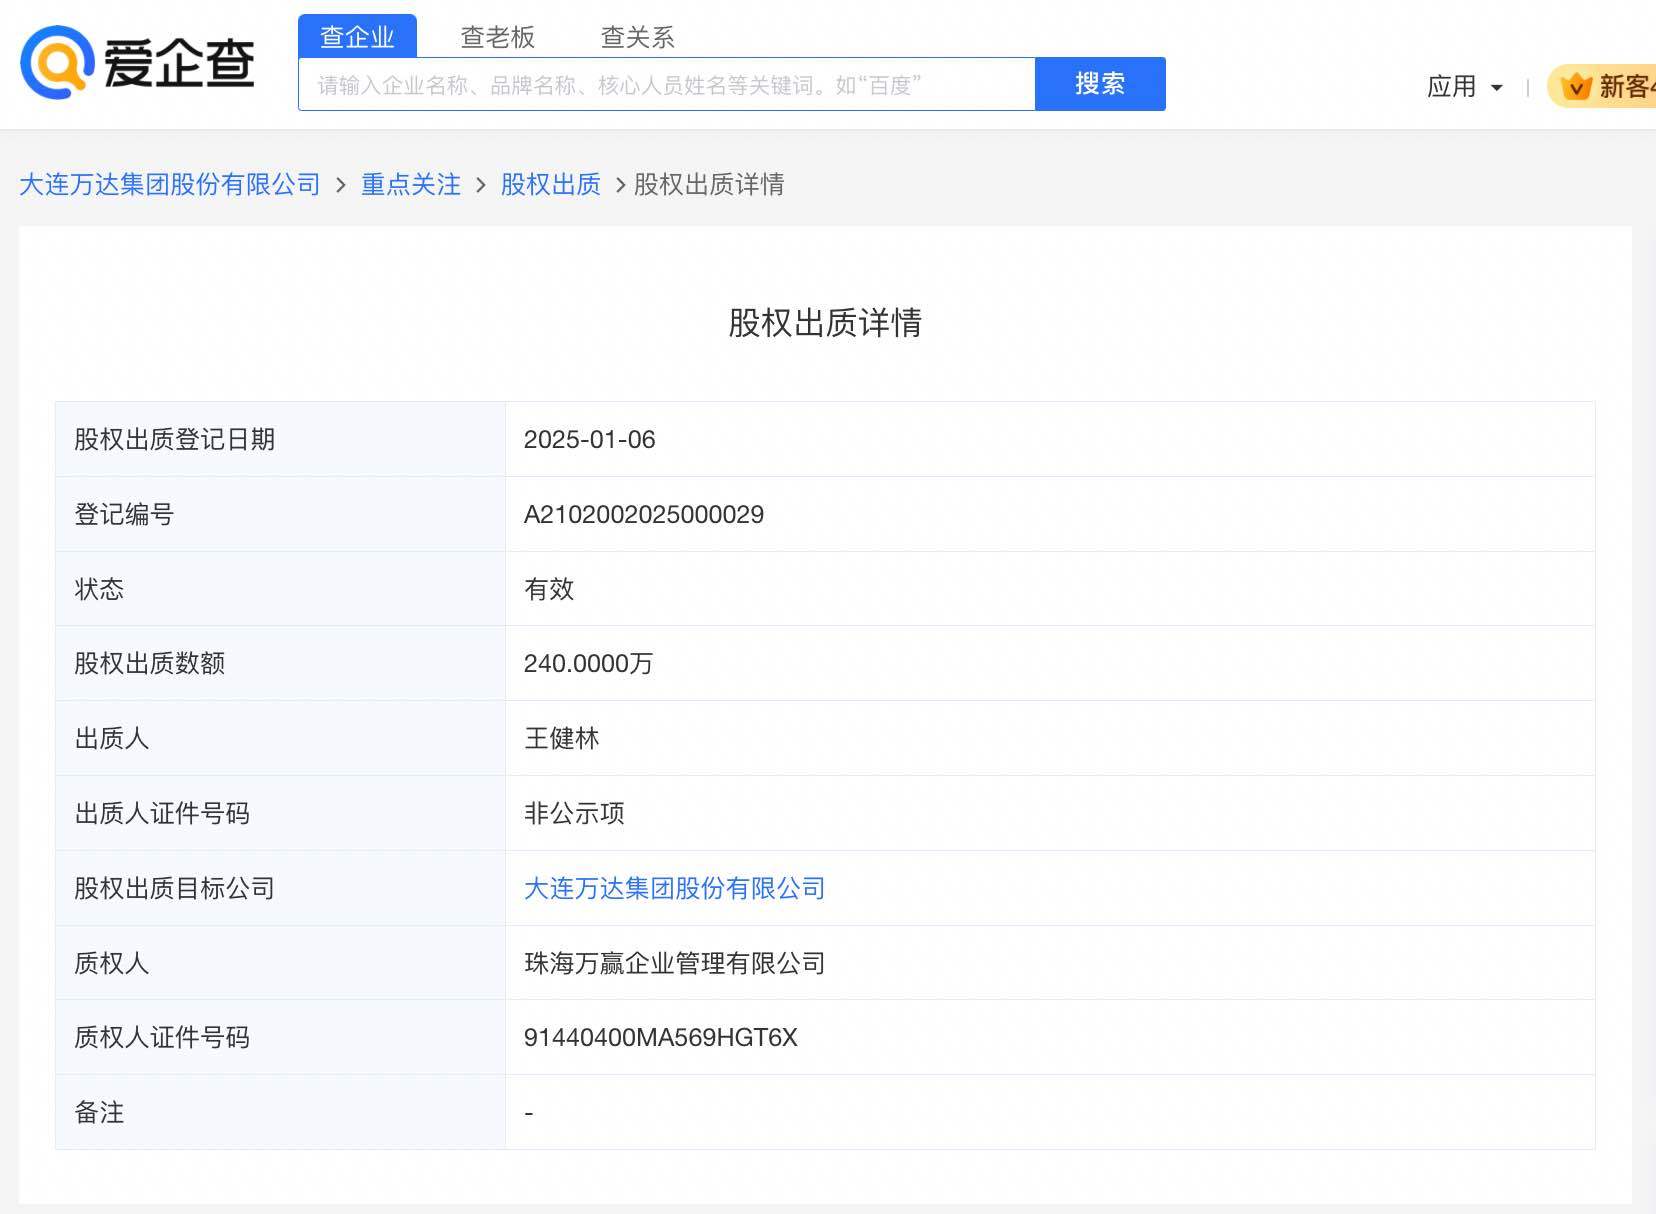Select pledgee ID 91440400MA569HGT6X

pos(661,1038)
